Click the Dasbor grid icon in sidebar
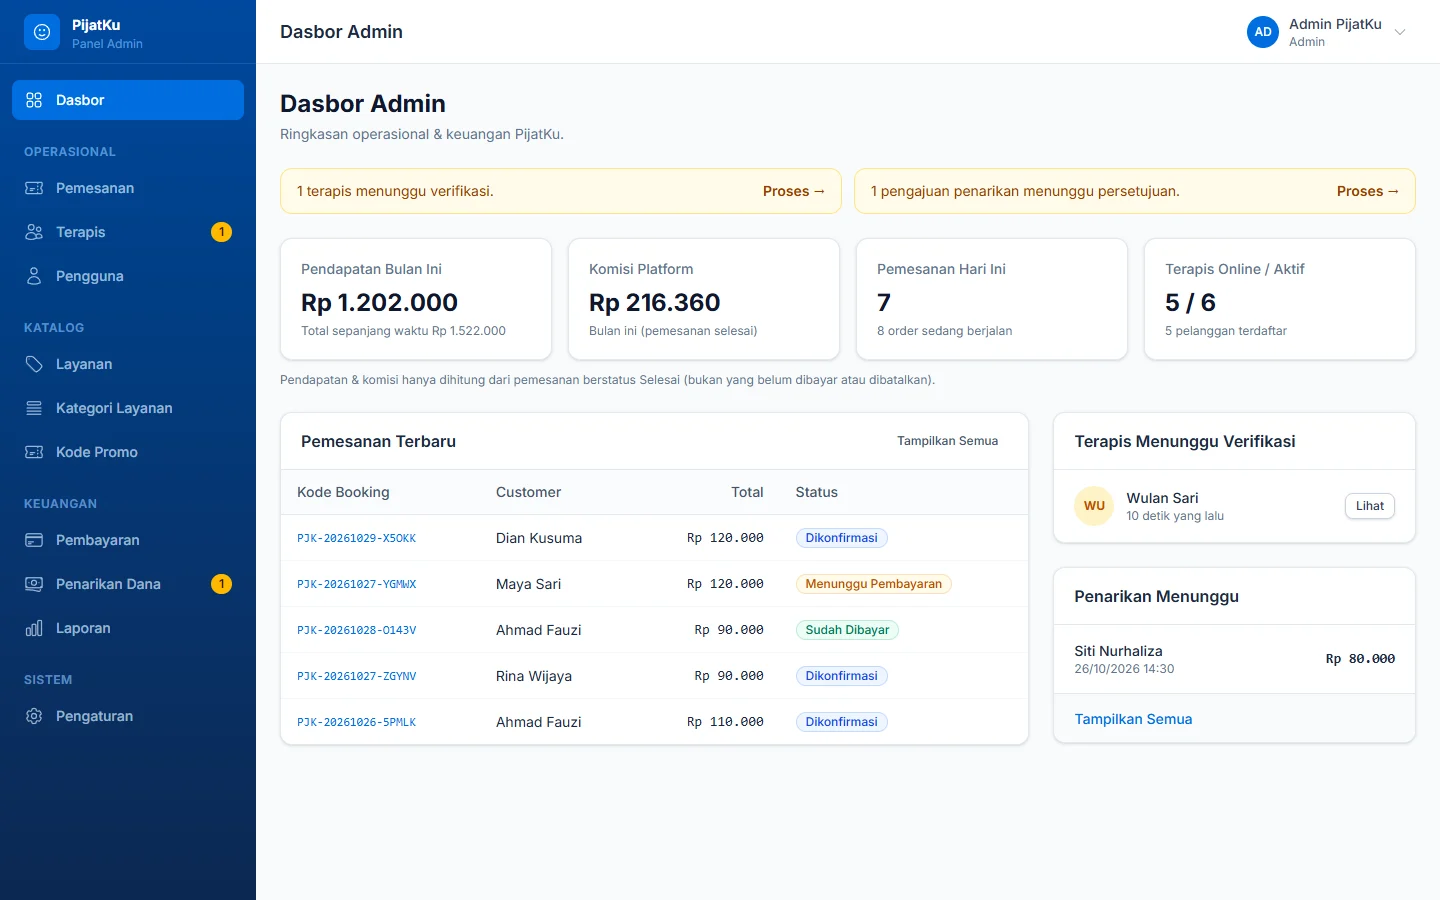Screen dimensions: 1440x900 tap(34, 100)
